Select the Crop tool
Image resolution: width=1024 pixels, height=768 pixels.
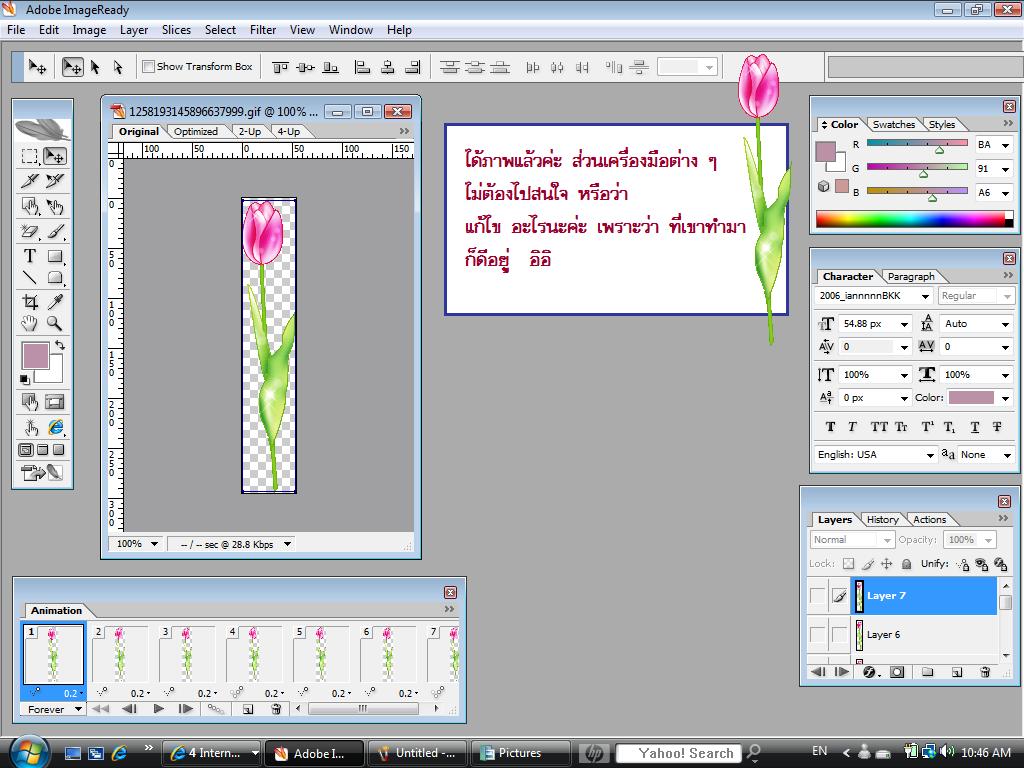[29, 301]
